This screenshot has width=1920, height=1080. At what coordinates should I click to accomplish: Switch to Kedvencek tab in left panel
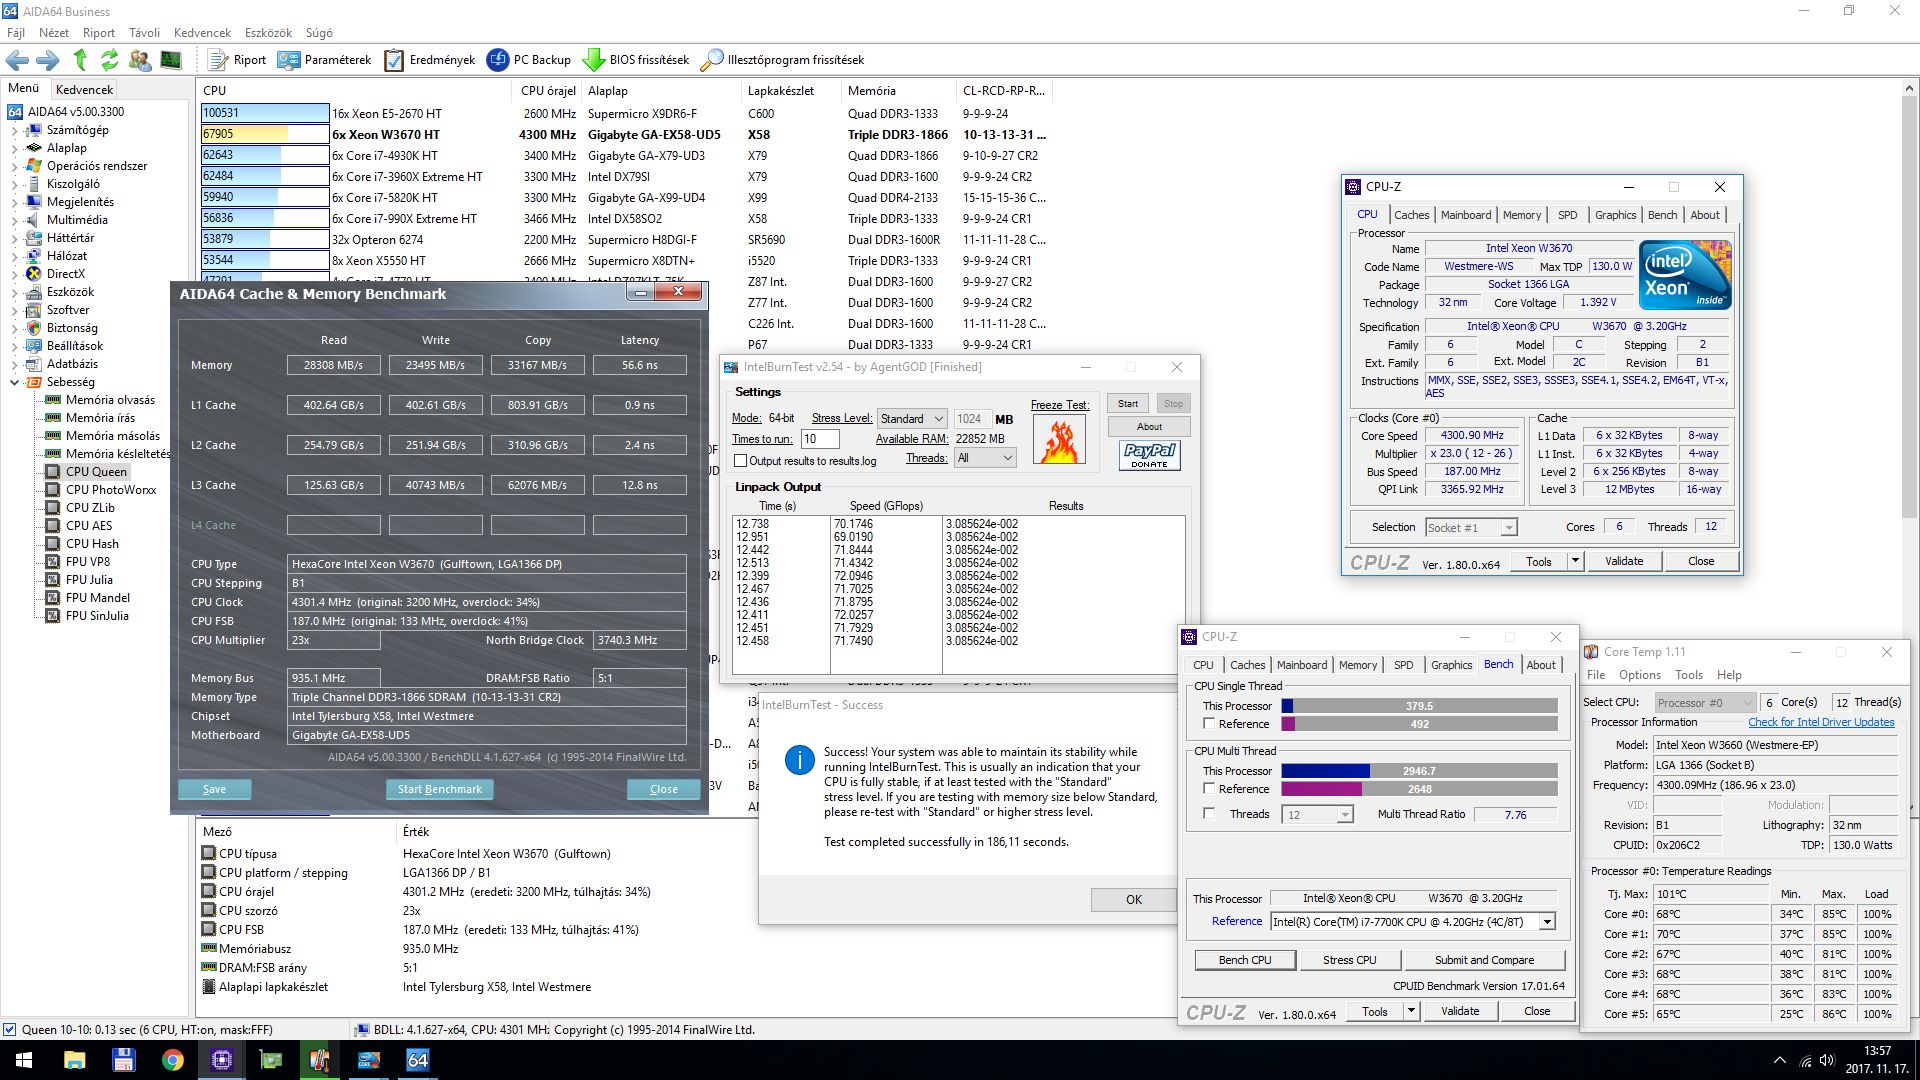(x=84, y=89)
